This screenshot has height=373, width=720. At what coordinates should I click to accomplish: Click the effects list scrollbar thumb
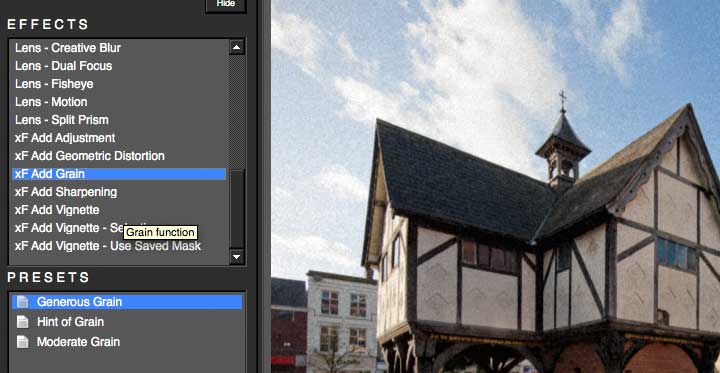click(x=237, y=208)
